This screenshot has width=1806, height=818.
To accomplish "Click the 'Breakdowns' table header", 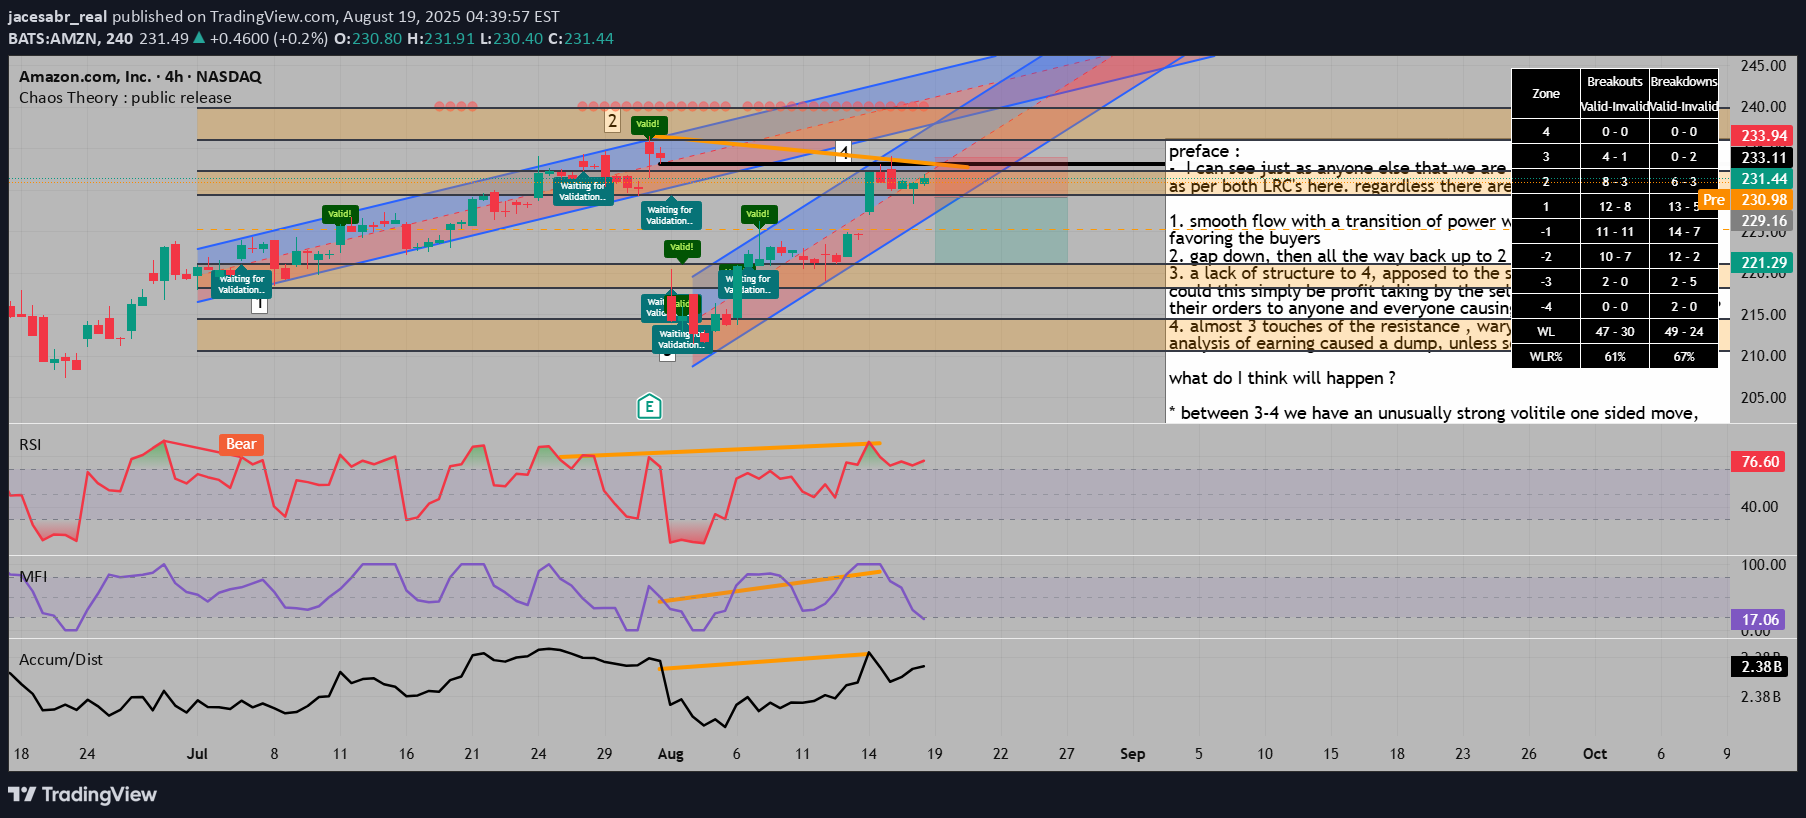I will (1684, 82).
